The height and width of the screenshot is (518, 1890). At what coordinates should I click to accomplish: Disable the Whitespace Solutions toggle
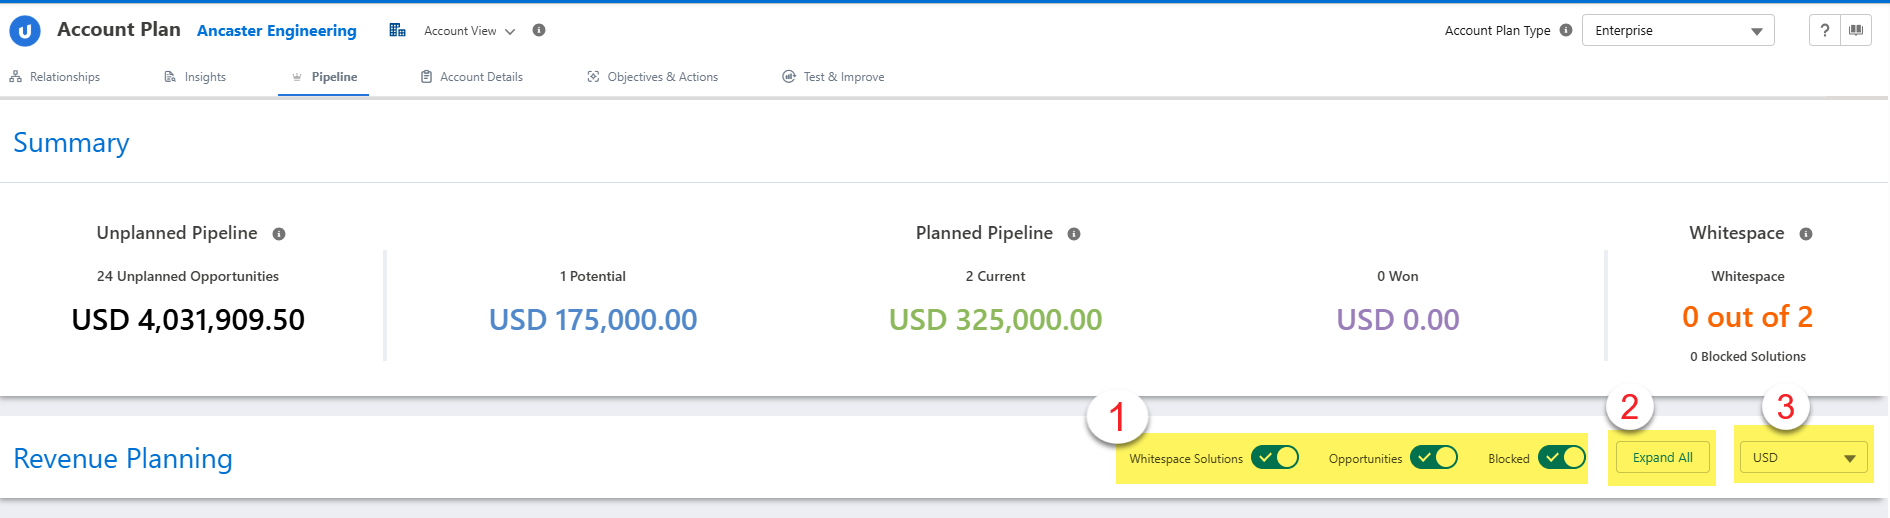(x=1275, y=458)
